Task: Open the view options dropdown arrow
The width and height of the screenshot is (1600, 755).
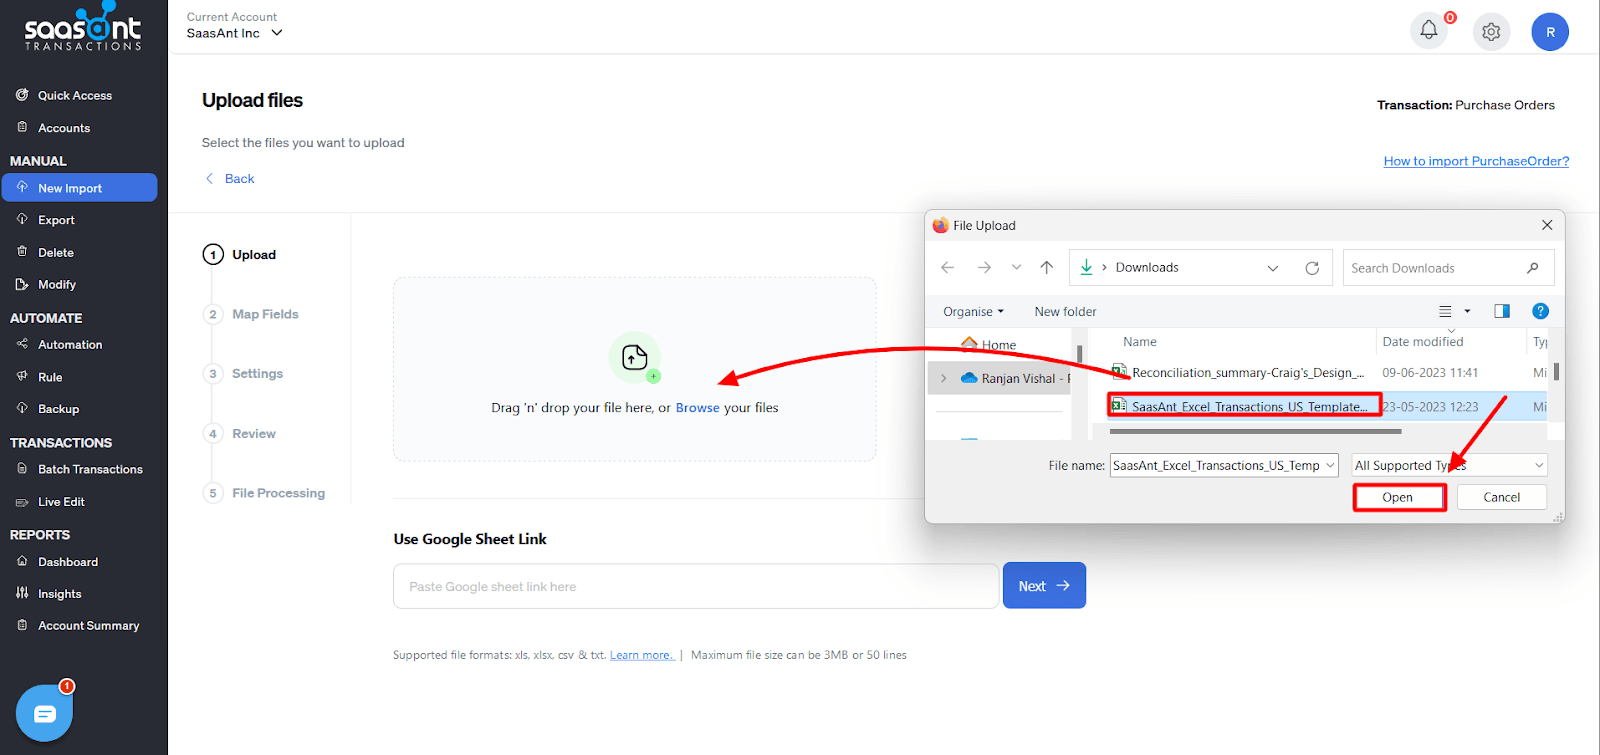Action: tap(1467, 311)
